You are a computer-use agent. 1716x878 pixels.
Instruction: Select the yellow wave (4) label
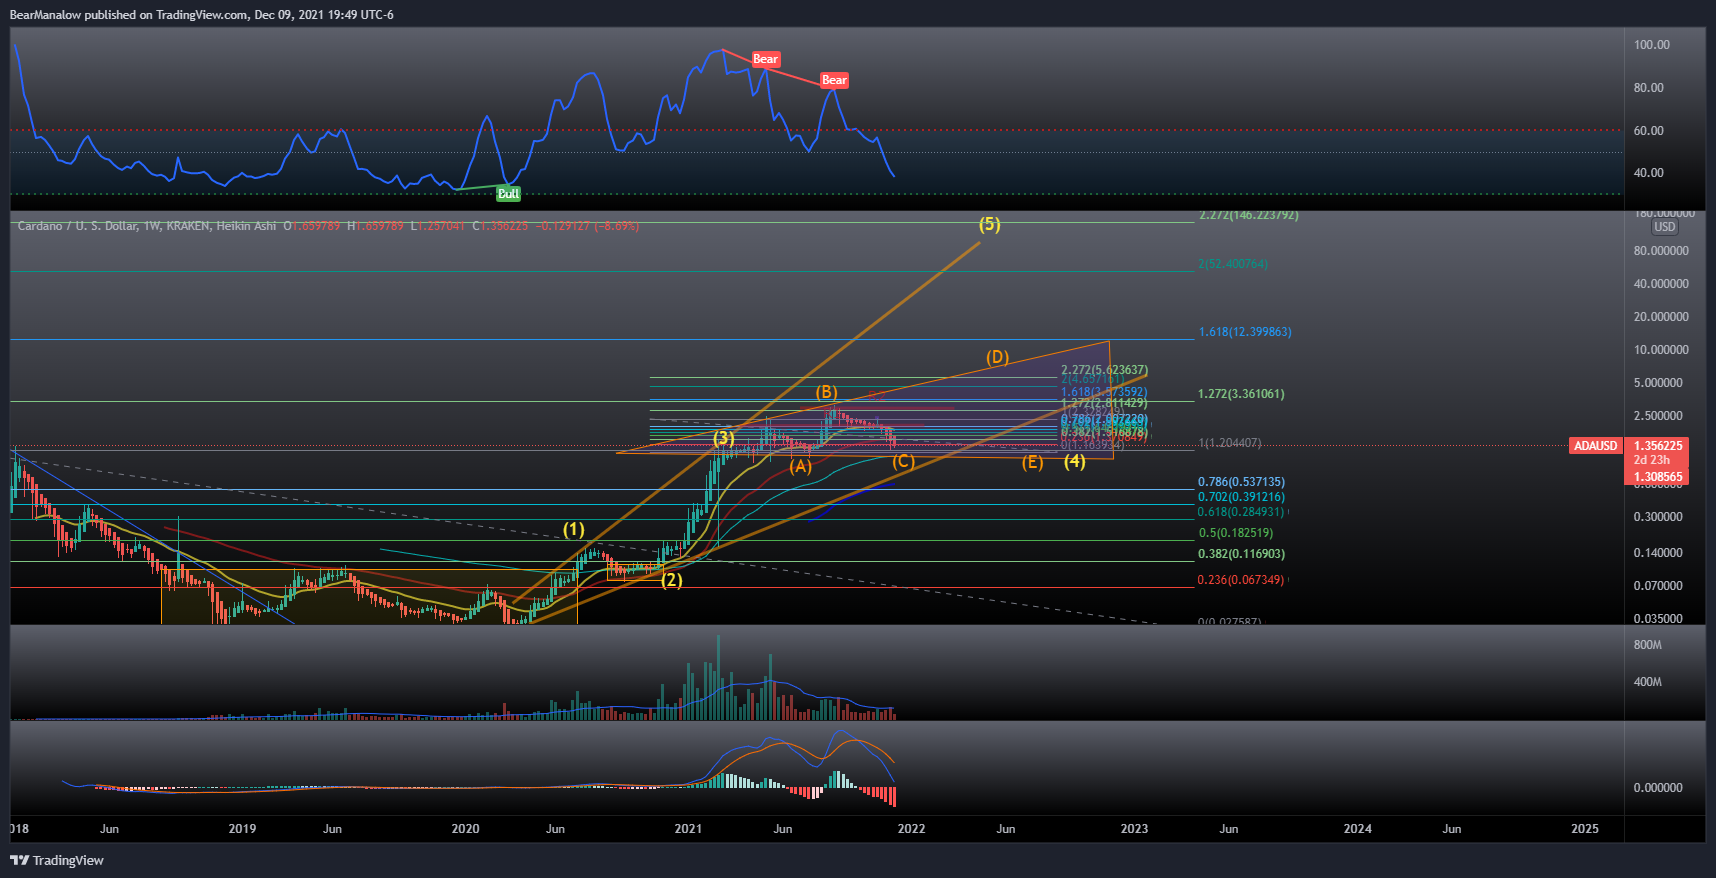pyautogui.click(x=1074, y=461)
